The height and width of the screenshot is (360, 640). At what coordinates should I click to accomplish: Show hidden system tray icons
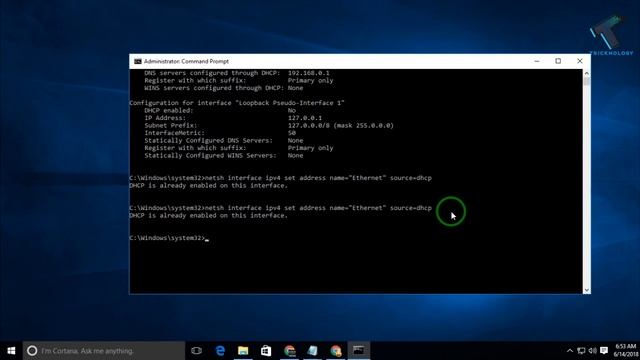[x=570, y=351]
